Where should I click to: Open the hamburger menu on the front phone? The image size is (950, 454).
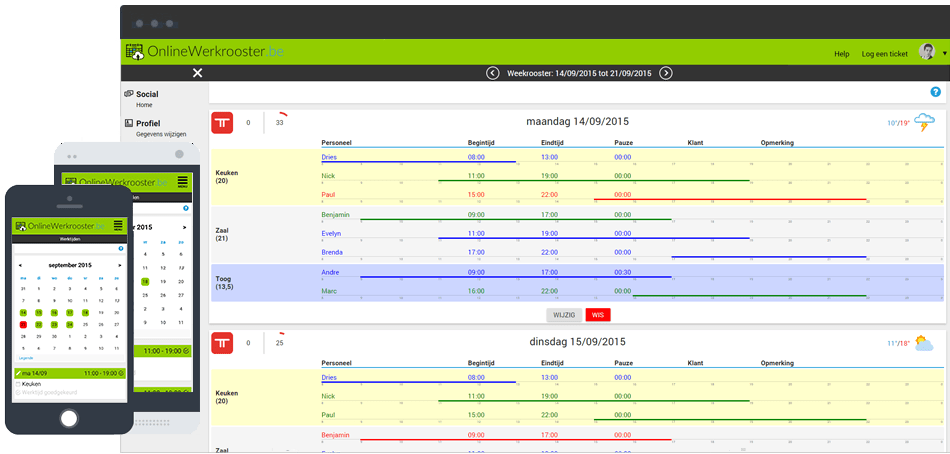pyautogui.click(x=118, y=226)
